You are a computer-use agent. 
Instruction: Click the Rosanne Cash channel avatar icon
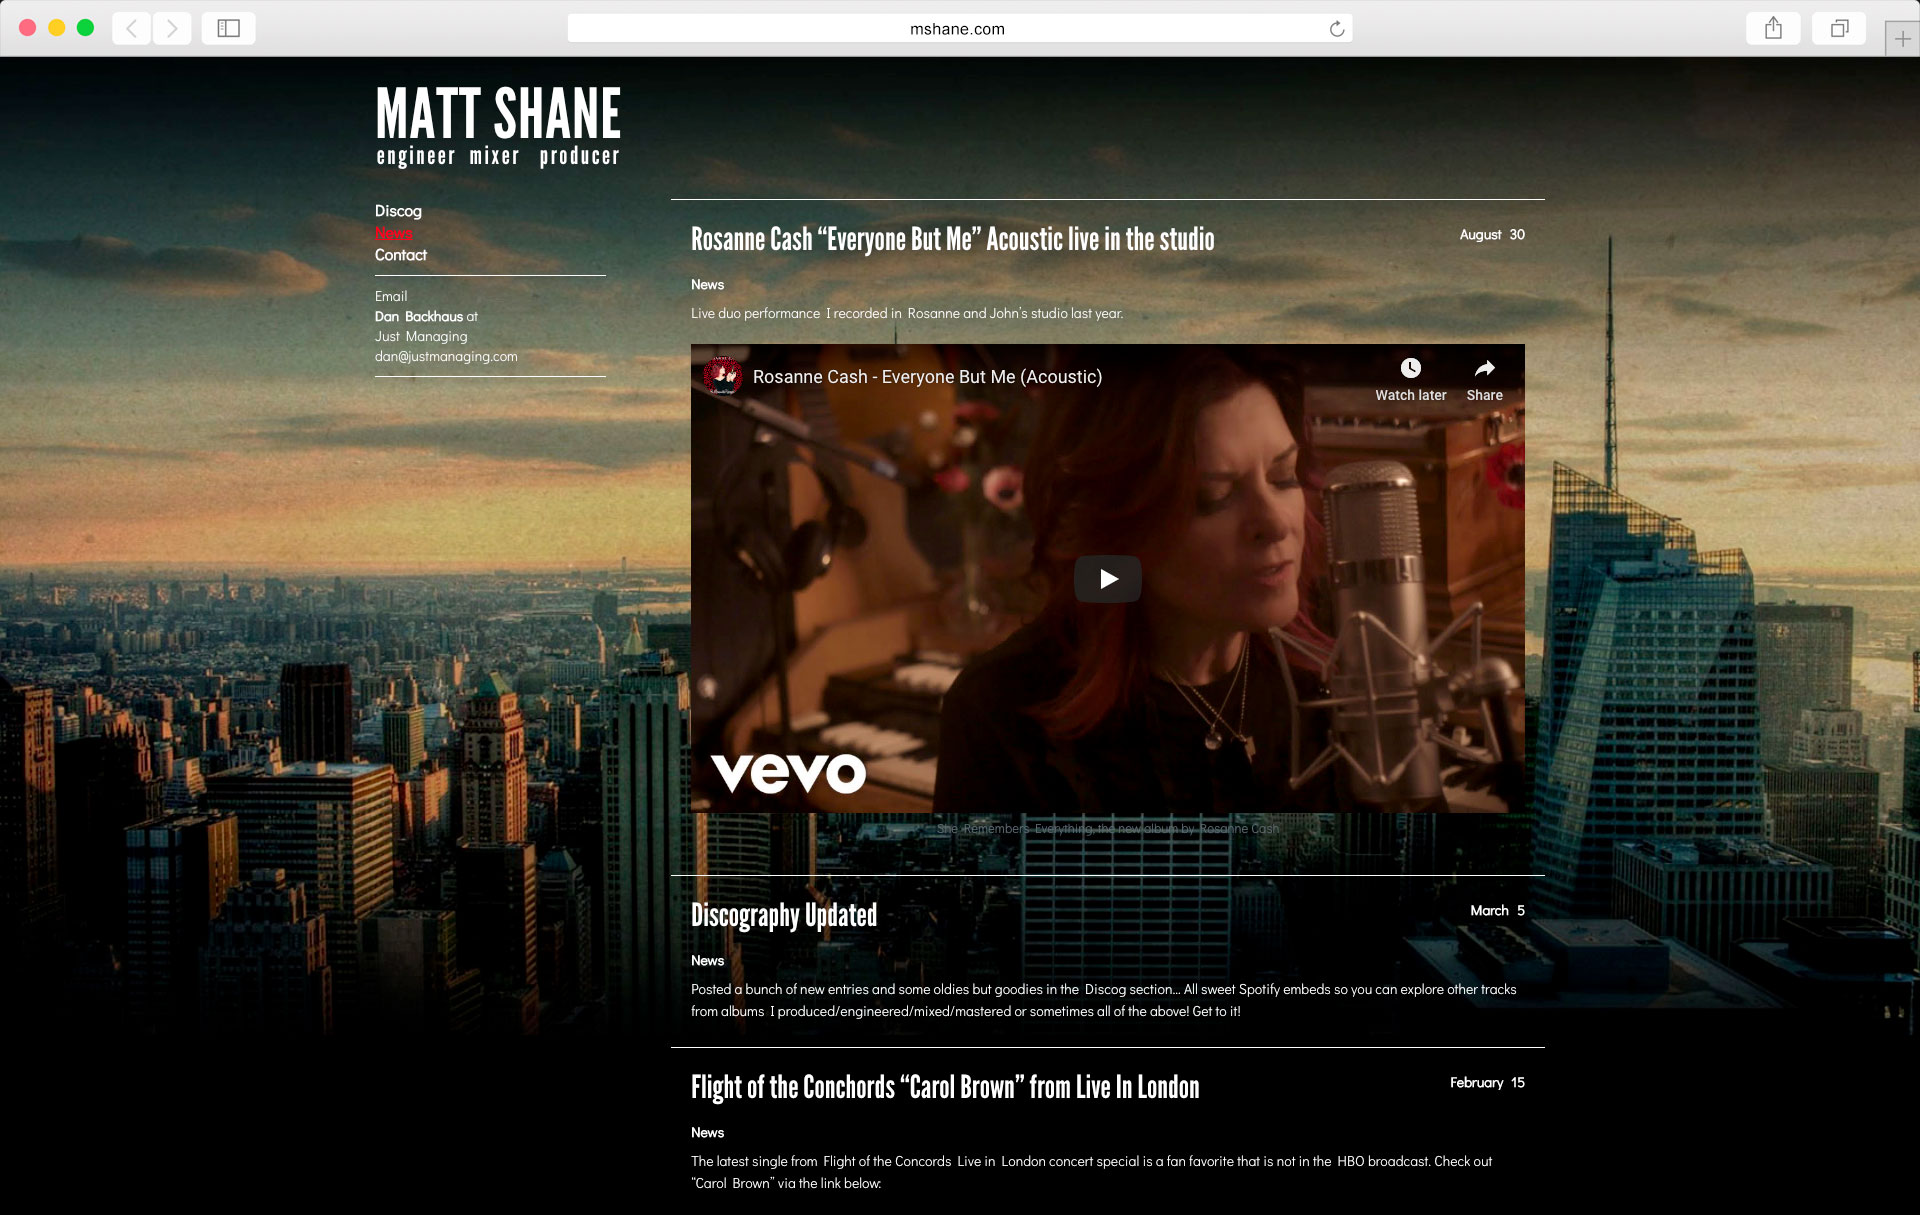point(722,377)
